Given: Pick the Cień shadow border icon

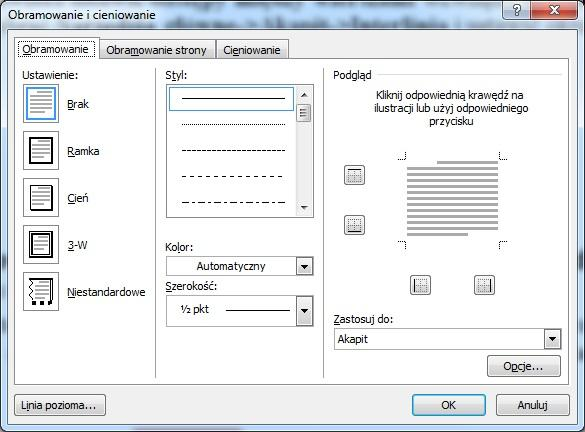Looking at the screenshot, I should coord(41,197).
